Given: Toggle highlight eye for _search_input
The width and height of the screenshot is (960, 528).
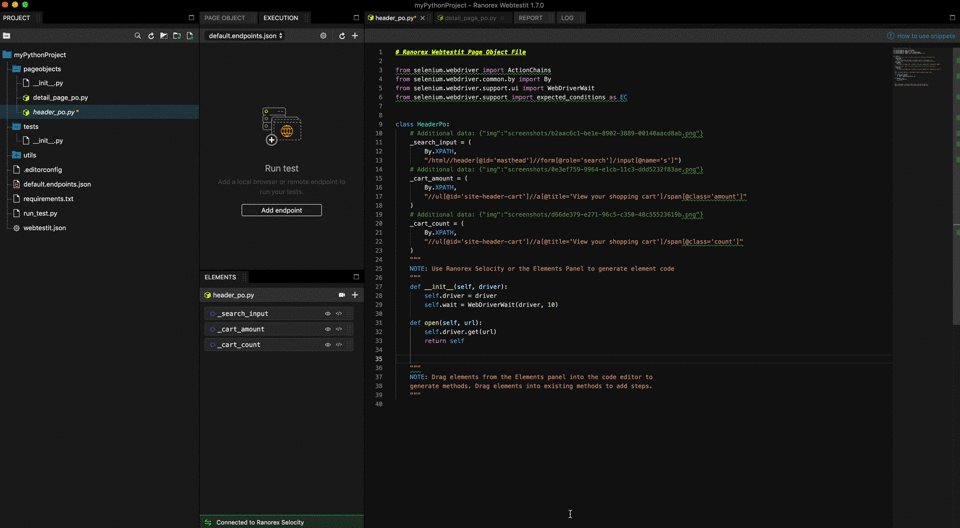Looking at the screenshot, I should (x=328, y=314).
